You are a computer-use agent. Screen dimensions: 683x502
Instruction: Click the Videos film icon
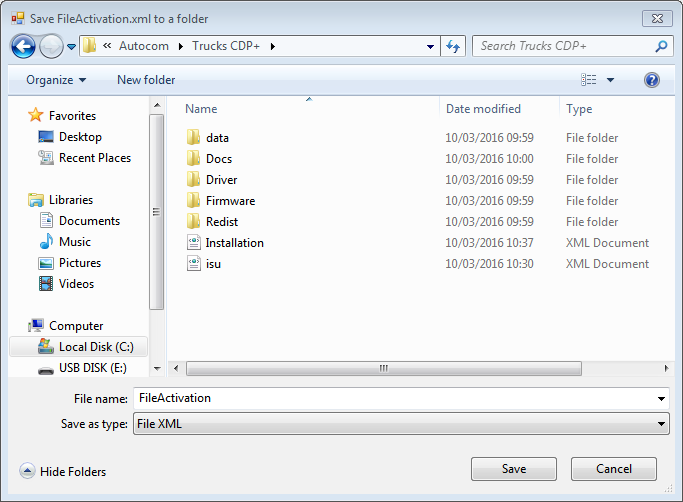pyautogui.click(x=46, y=284)
